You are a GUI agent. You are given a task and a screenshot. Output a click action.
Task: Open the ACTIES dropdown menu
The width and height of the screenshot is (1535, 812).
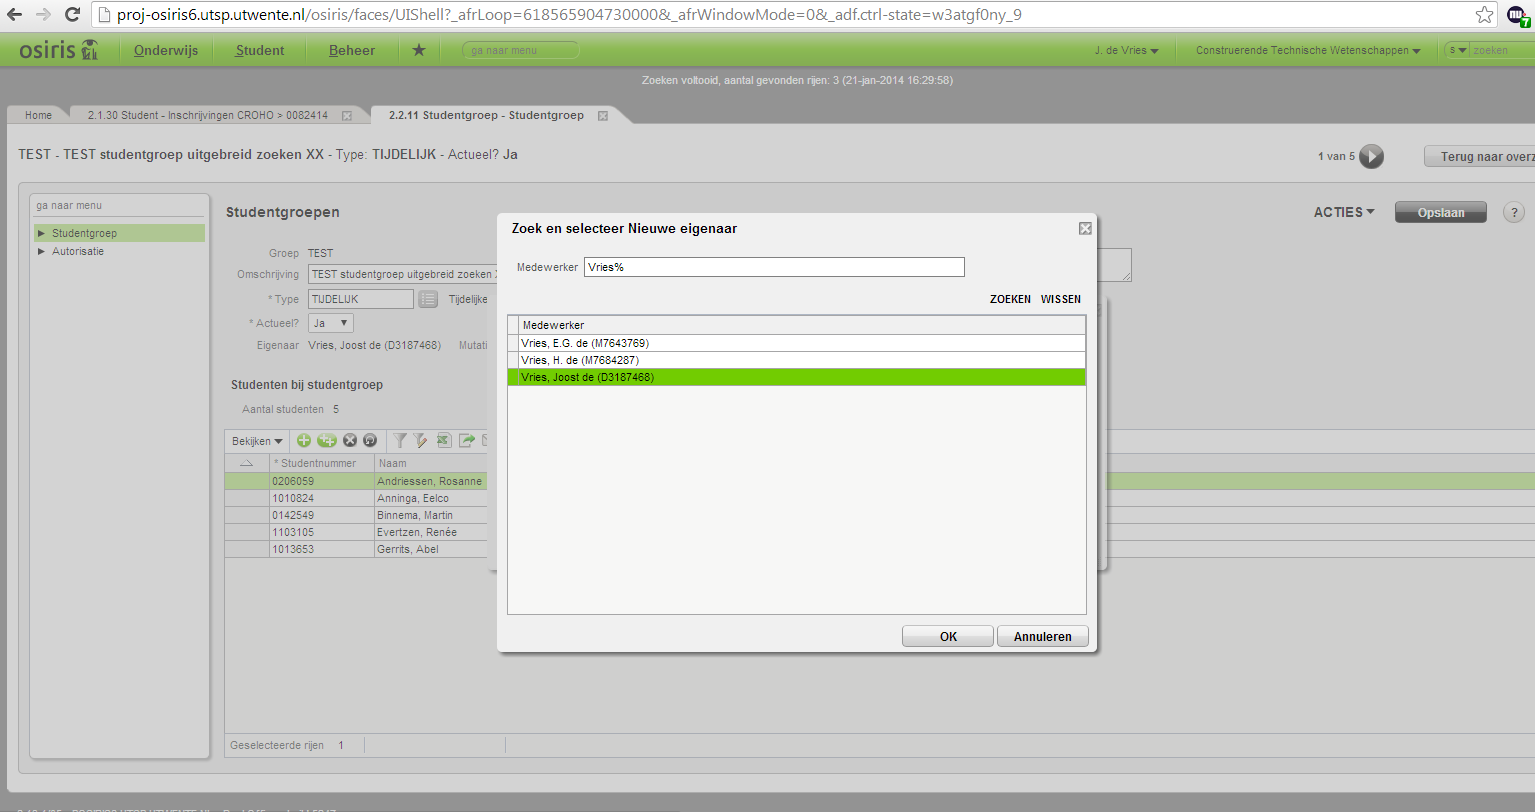[x=1344, y=212]
